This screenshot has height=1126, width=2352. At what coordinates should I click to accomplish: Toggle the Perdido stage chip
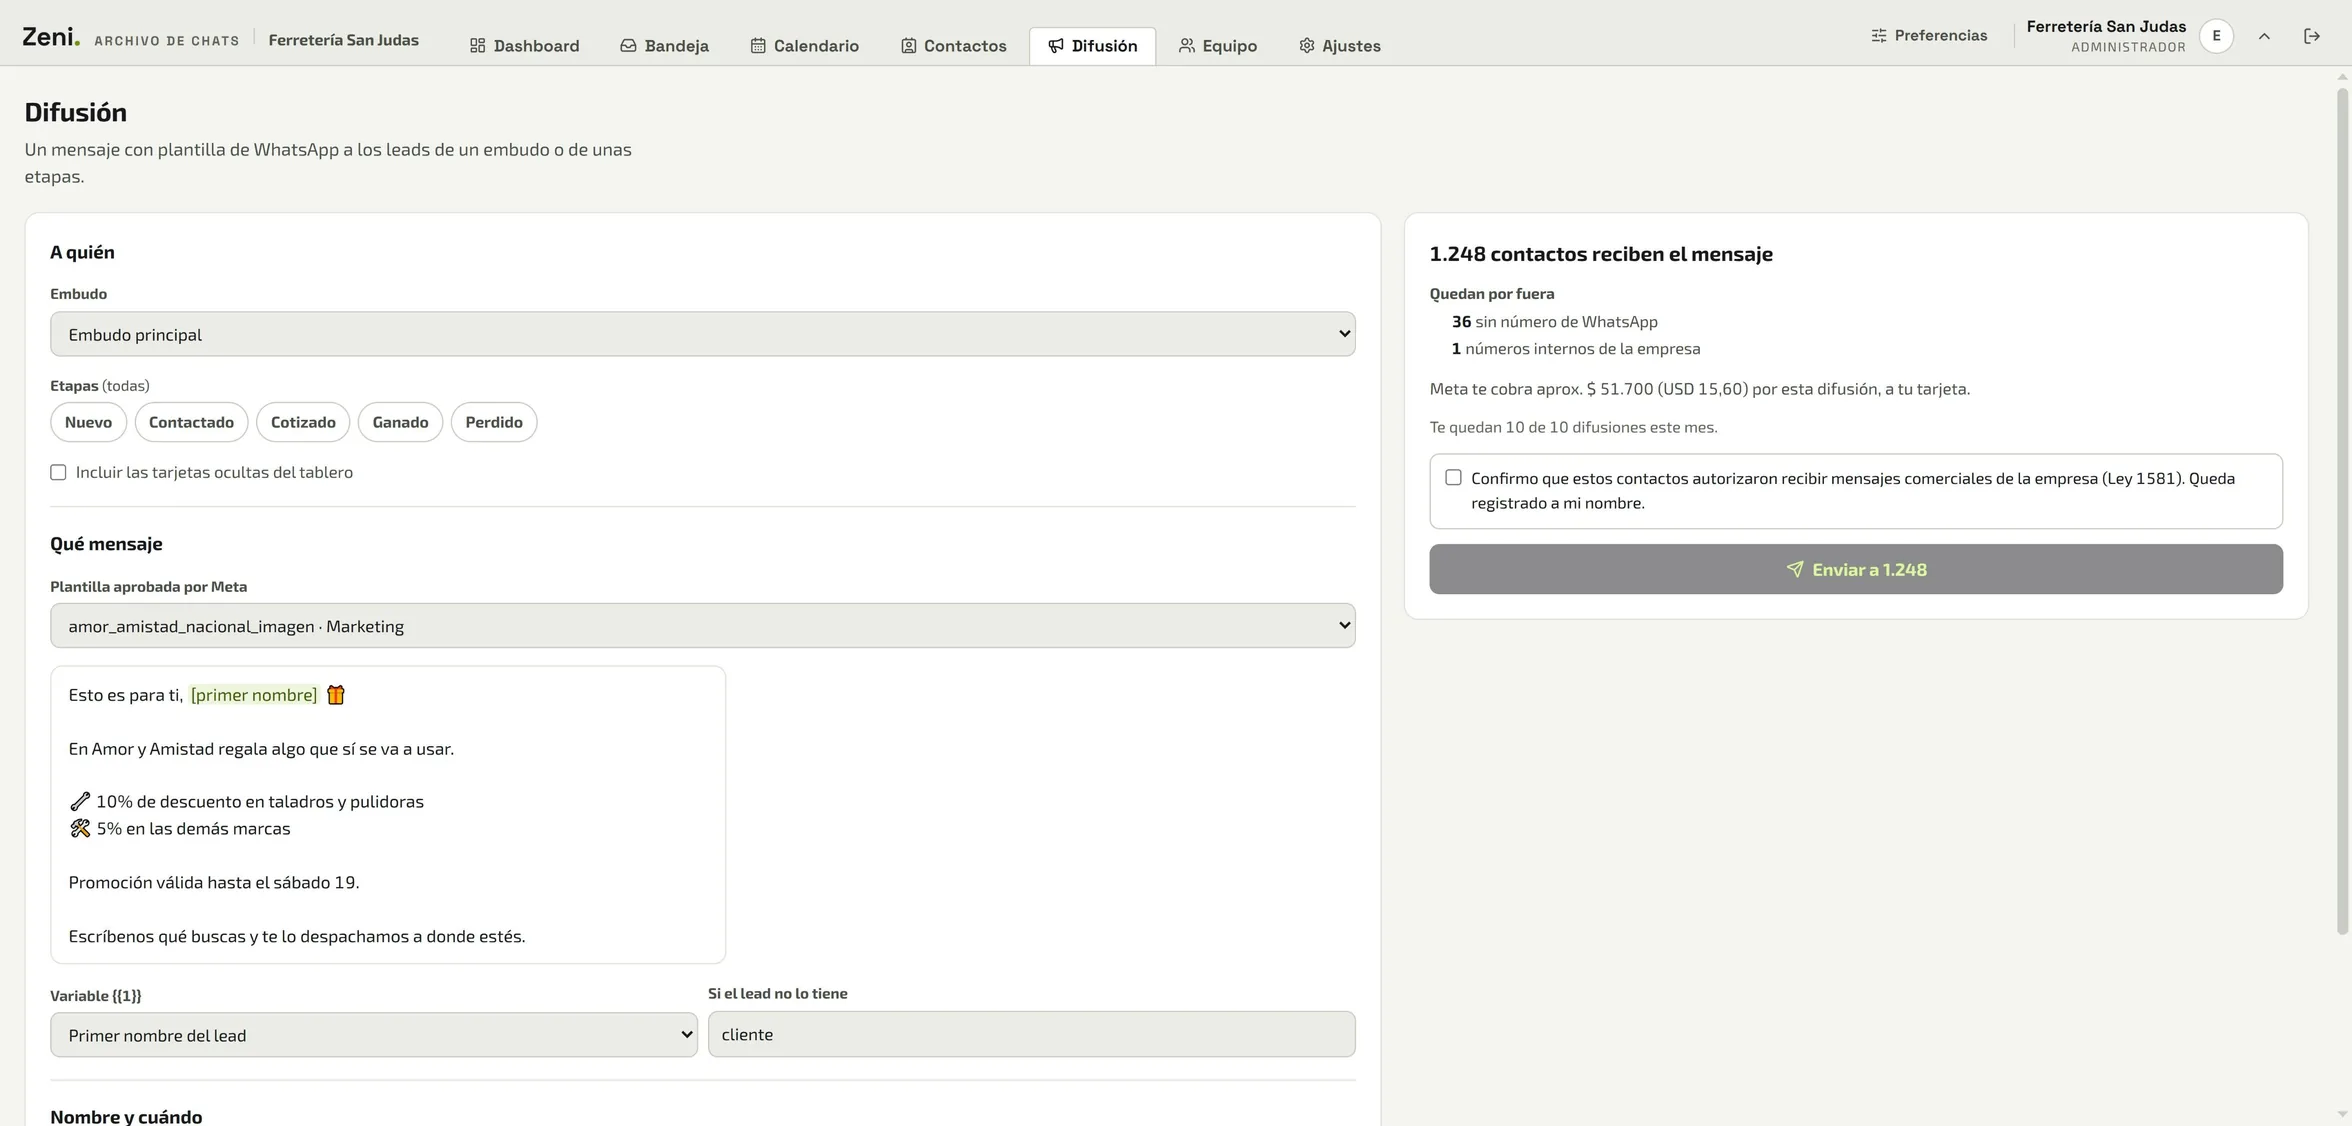pyautogui.click(x=494, y=422)
